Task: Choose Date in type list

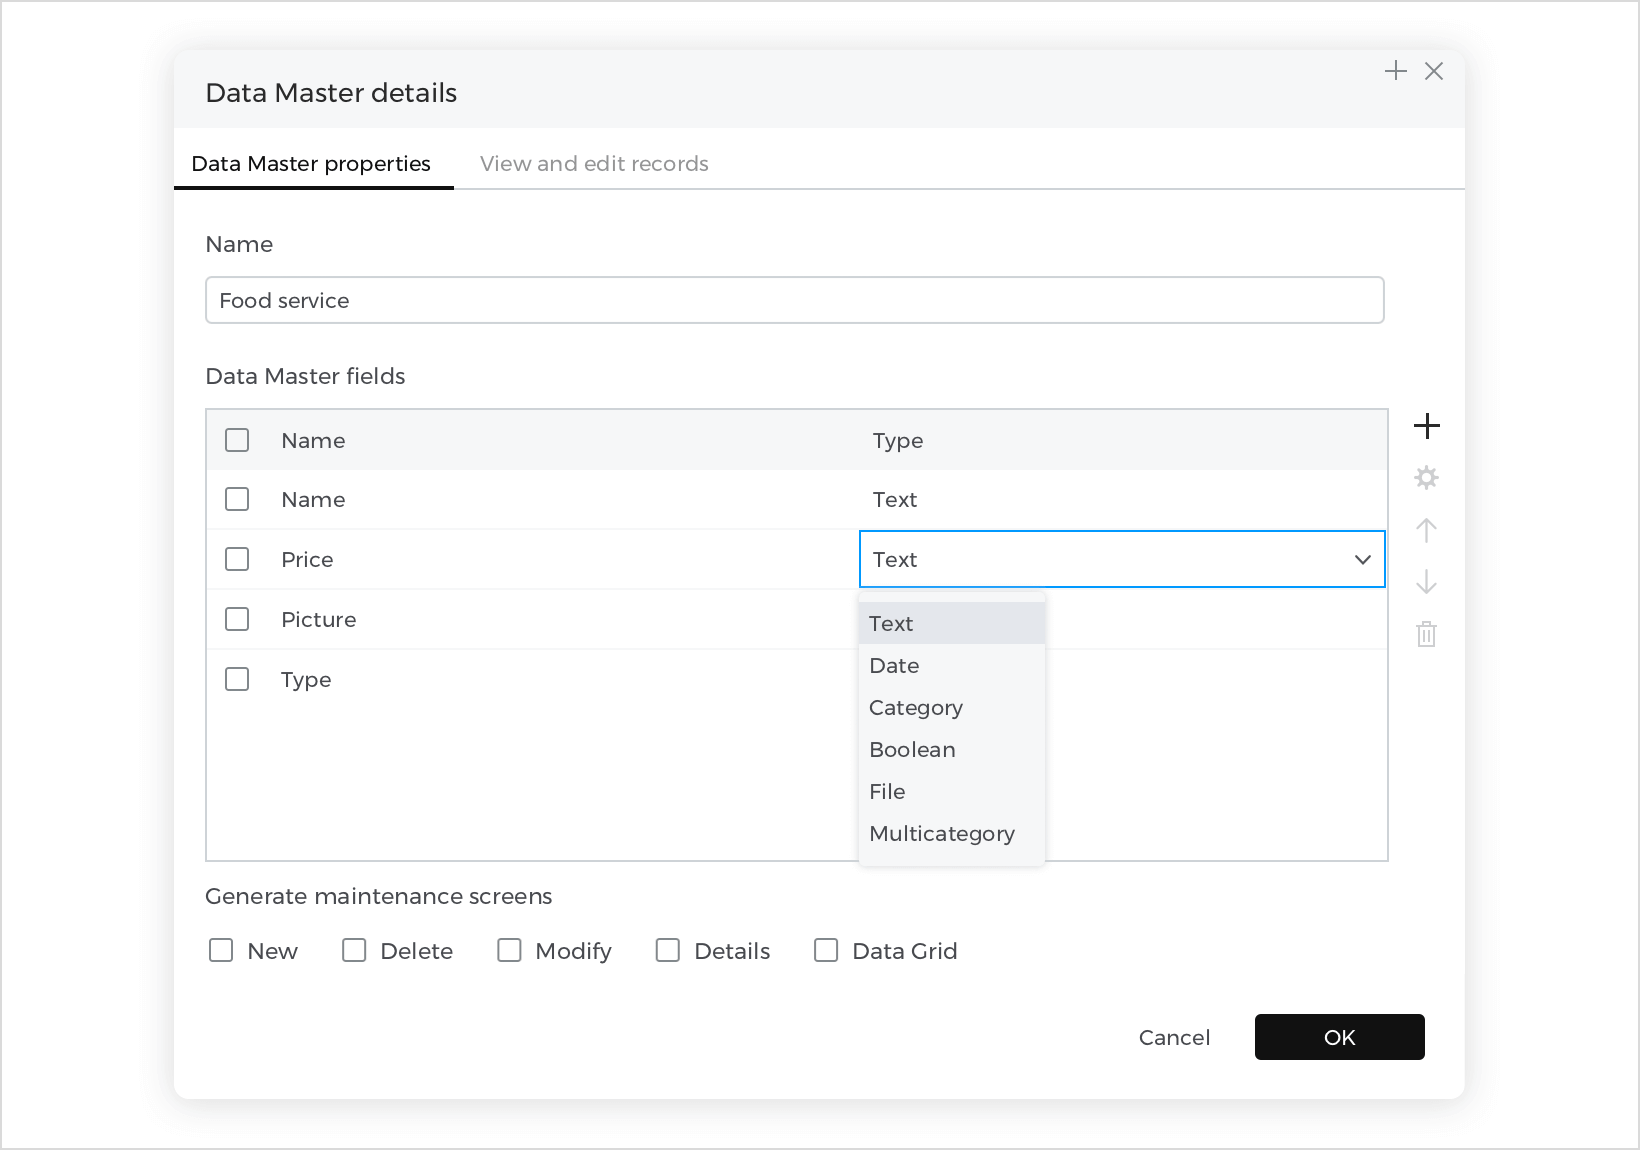Action: [x=952, y=665]
